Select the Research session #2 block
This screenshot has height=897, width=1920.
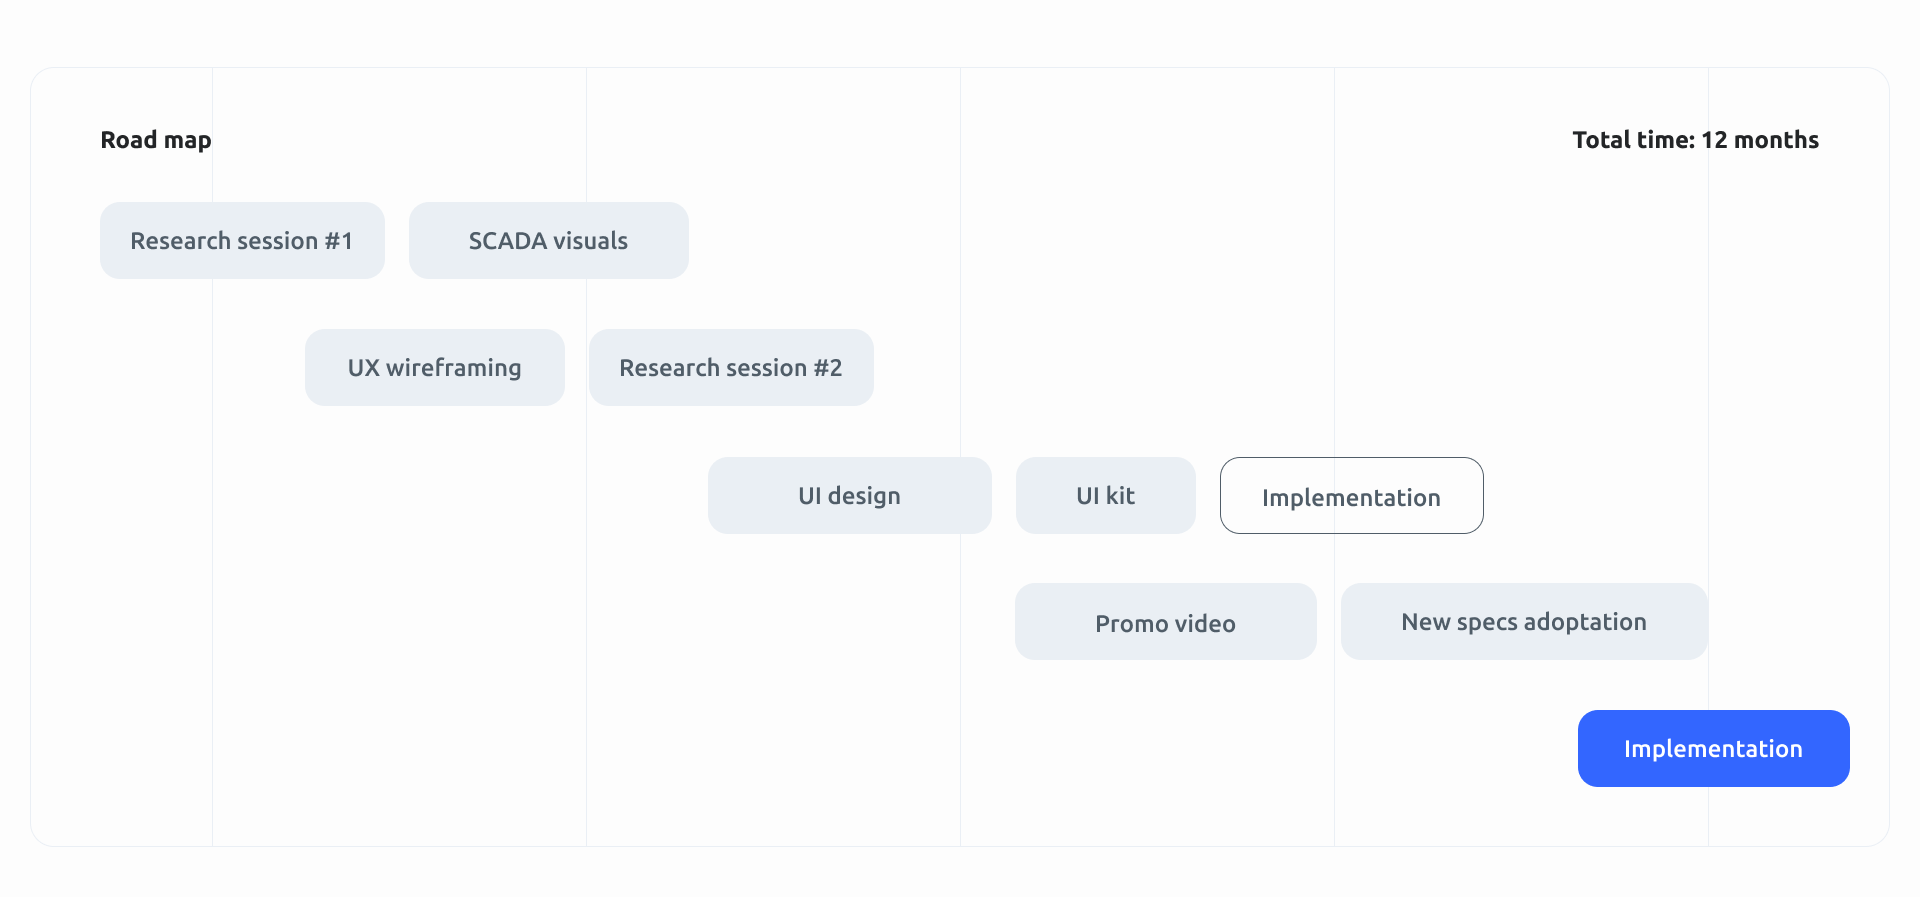[x=730, y=368]
